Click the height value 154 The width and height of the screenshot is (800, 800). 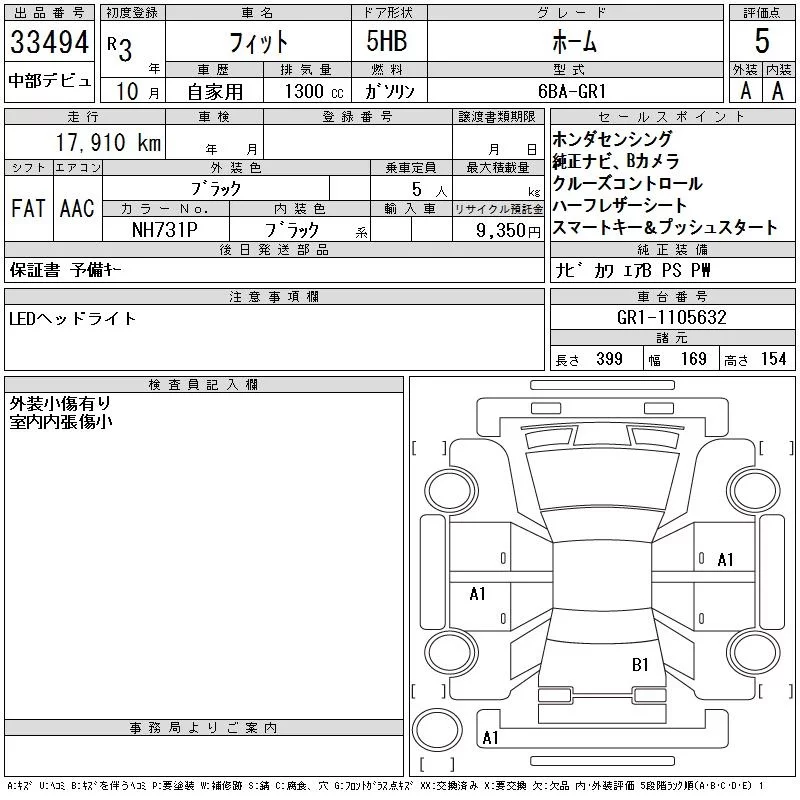[773, 359]
